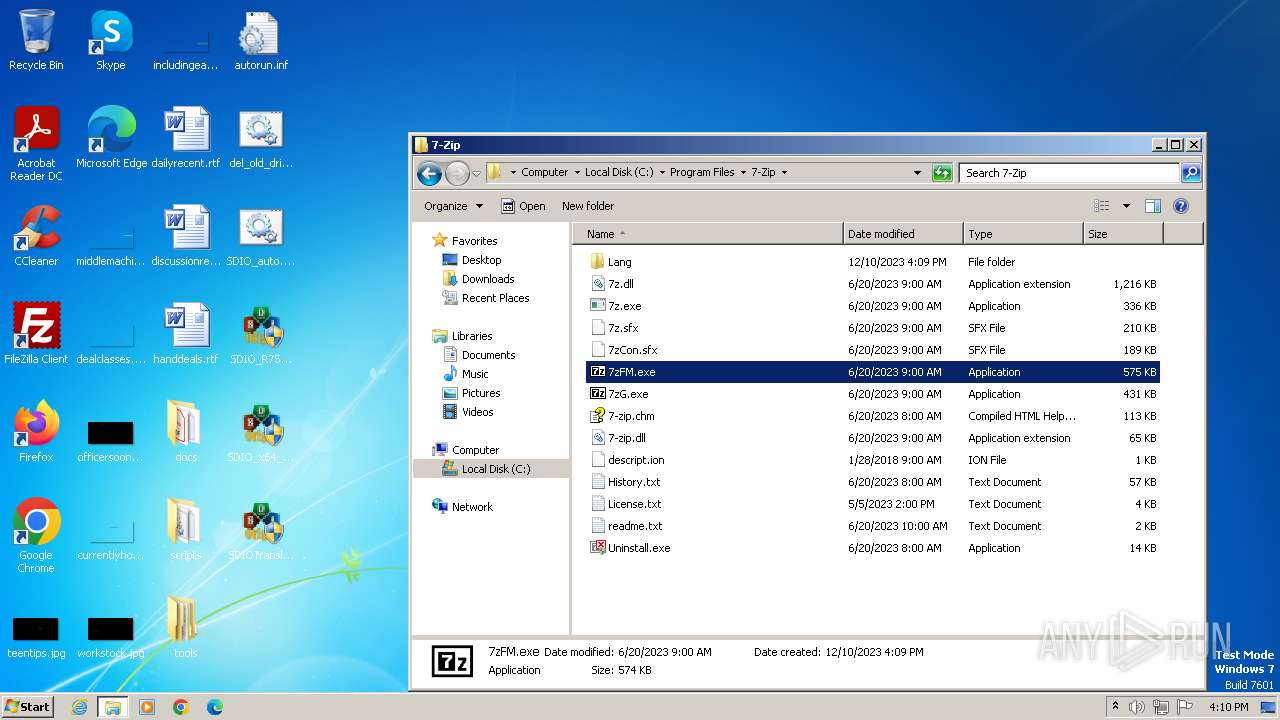Open Music library in navigation pane
1280x720 pixels.
pos(475,374)
